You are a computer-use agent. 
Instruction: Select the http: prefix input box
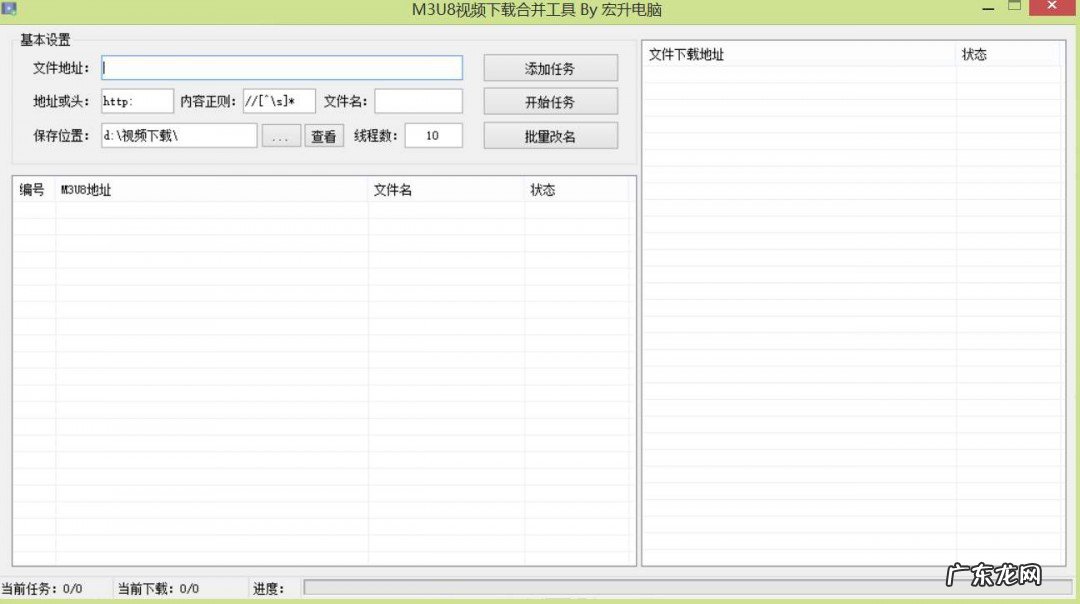tap(136, 101)
